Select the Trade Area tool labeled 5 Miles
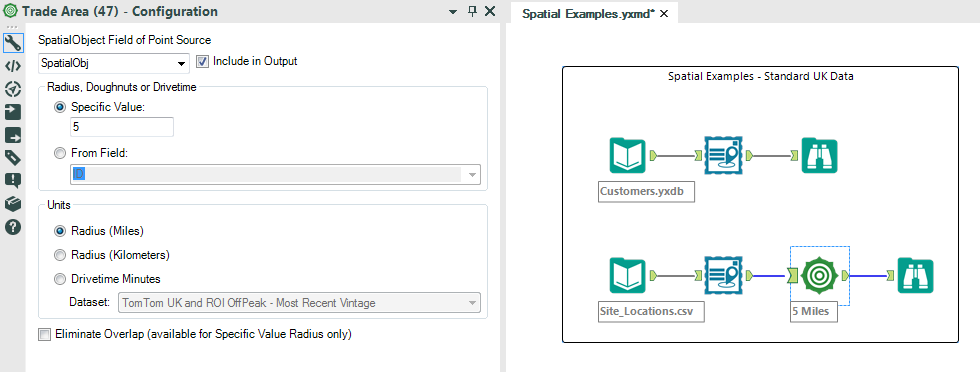 (819, 275)
